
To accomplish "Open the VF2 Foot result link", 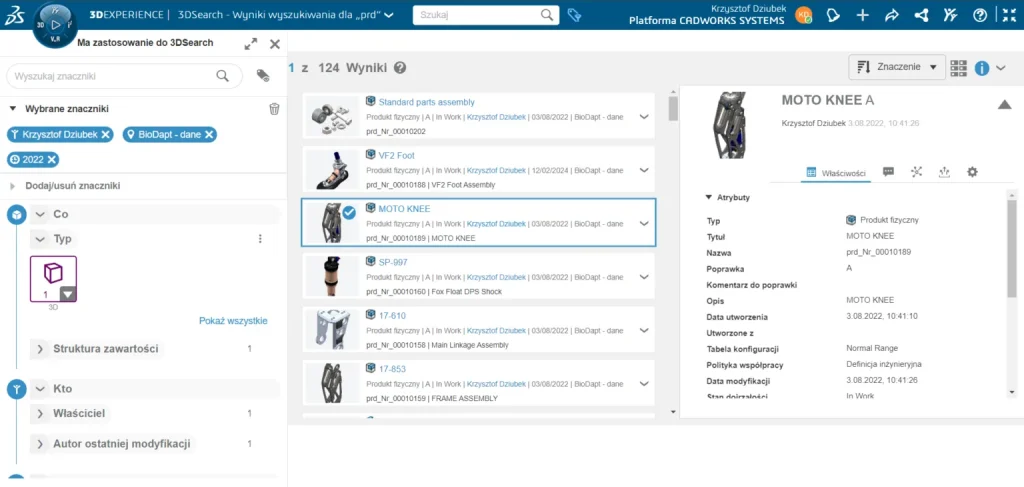I will pos(396,155).
